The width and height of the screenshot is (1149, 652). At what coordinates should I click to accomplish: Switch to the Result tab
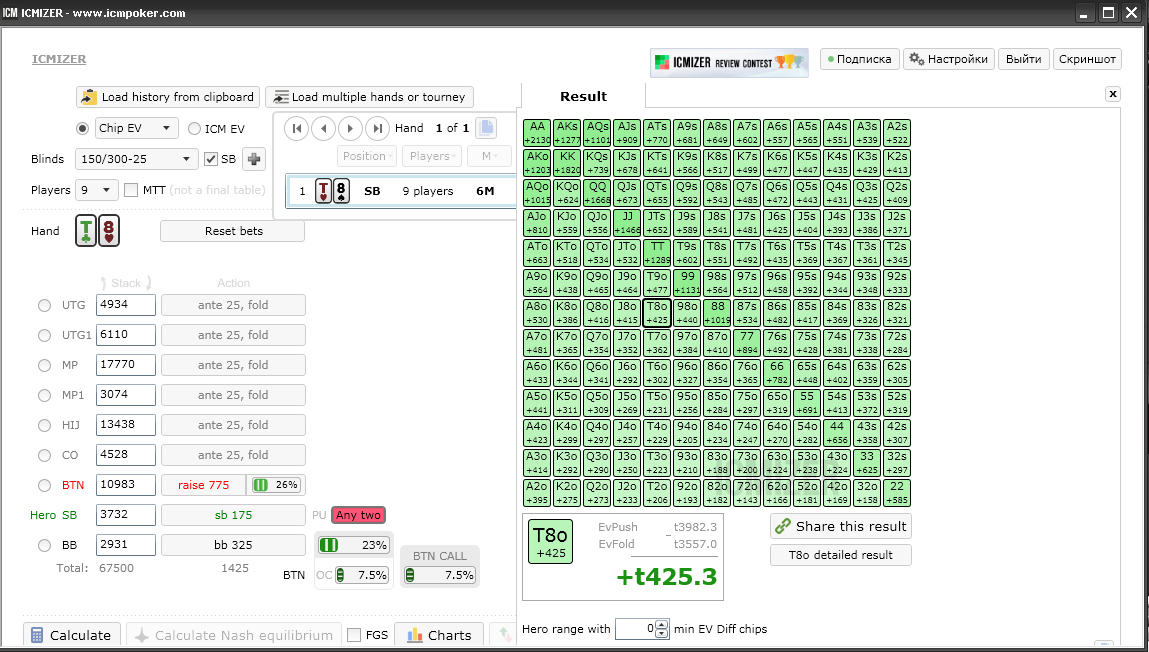pos(583,96)
